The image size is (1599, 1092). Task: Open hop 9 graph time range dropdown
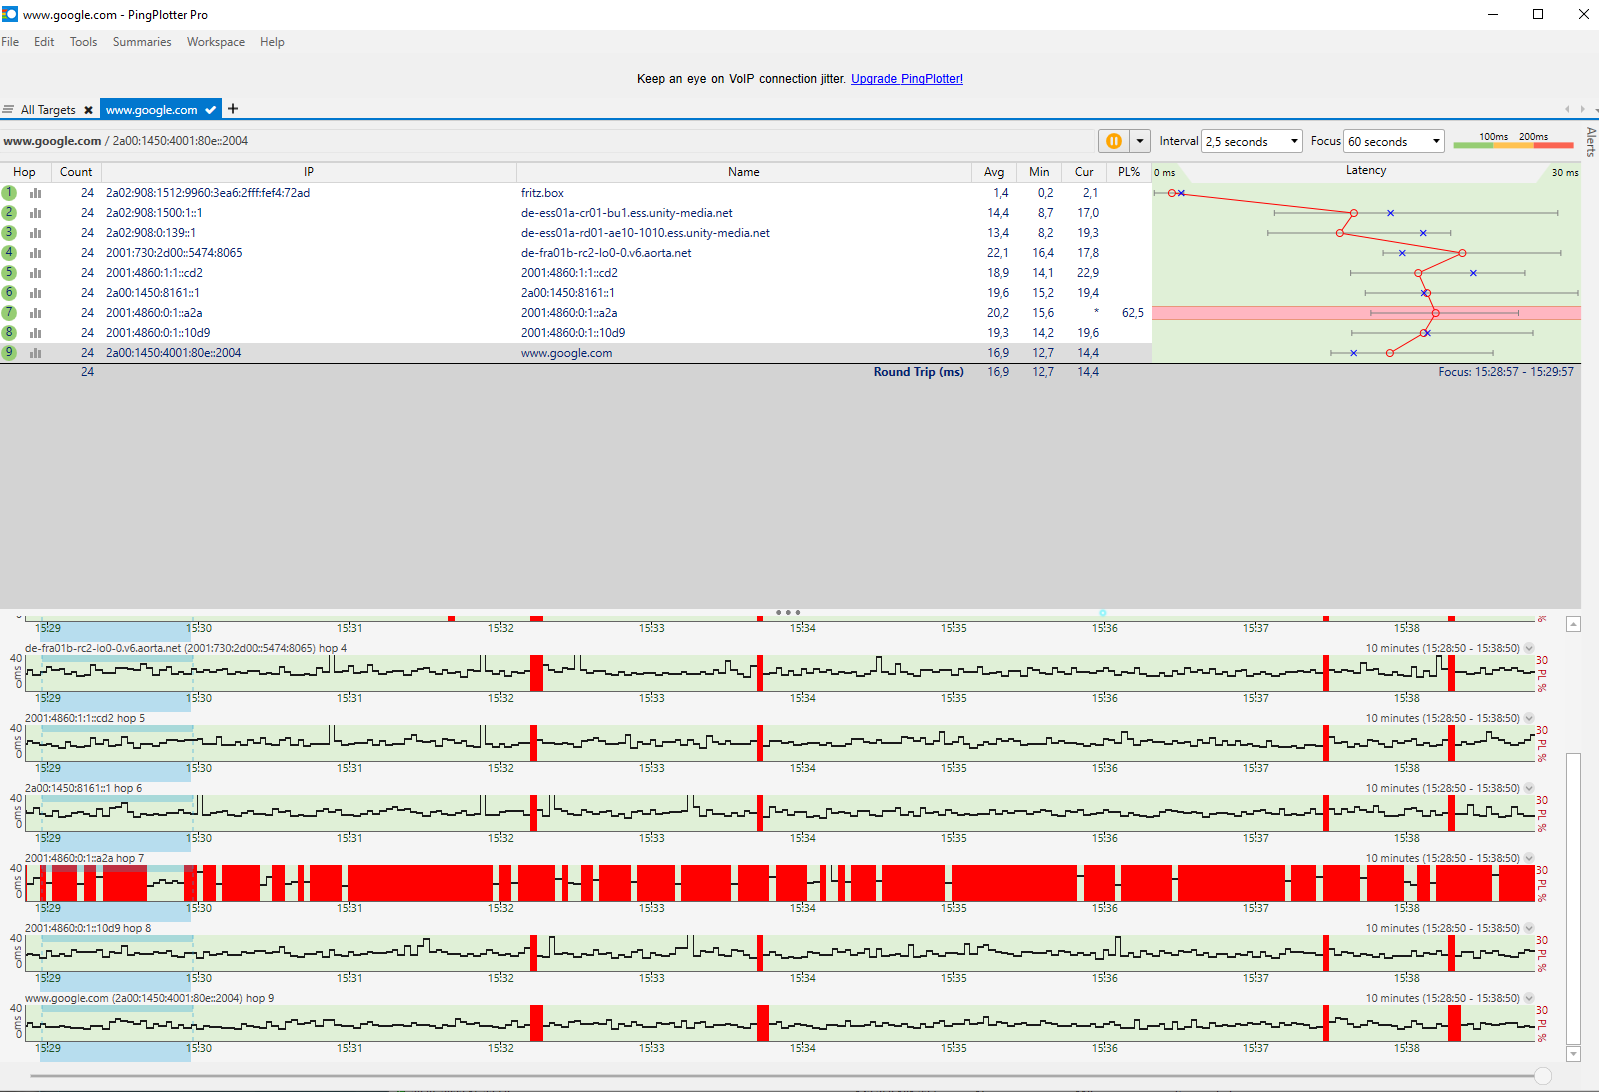[1529, 998]
